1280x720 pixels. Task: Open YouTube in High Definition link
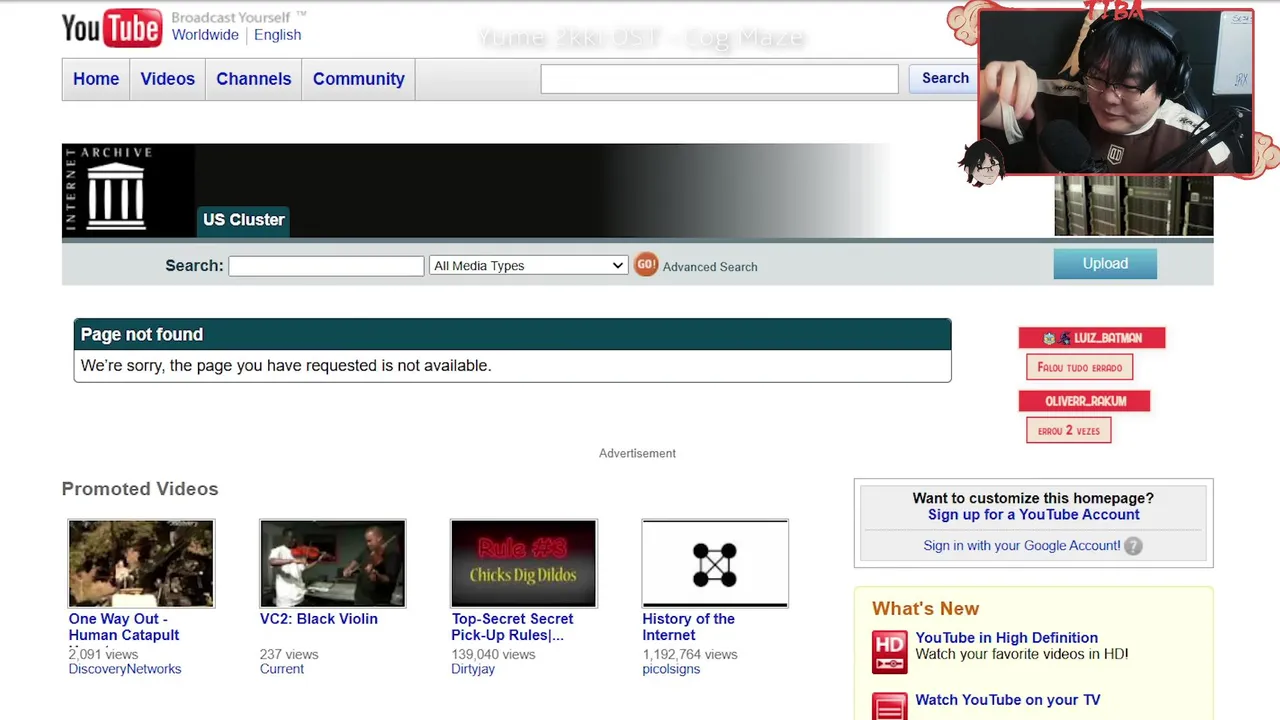click(x=1006, y=638)
